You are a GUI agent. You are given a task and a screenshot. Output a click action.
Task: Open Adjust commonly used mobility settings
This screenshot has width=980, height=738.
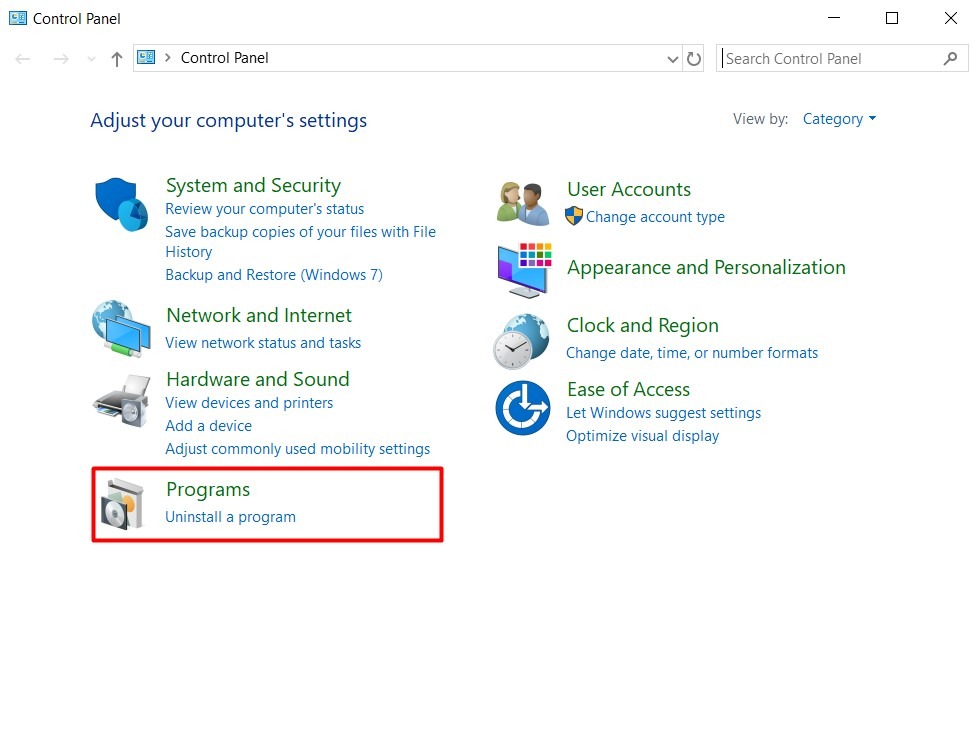click(298, 449)
